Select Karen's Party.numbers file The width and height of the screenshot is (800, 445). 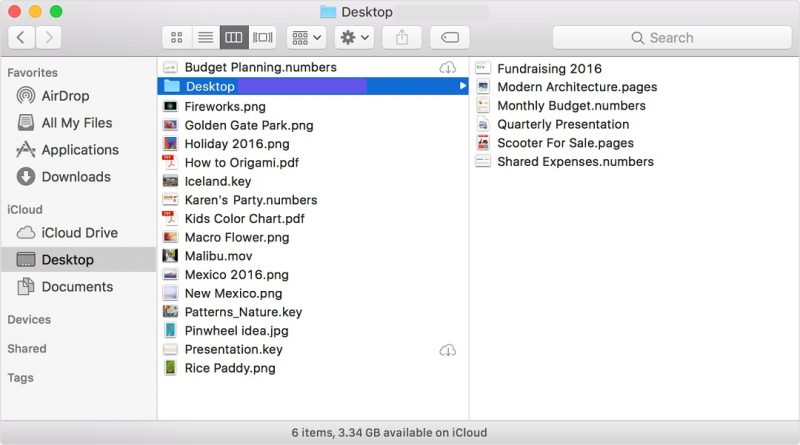point(251,200)
